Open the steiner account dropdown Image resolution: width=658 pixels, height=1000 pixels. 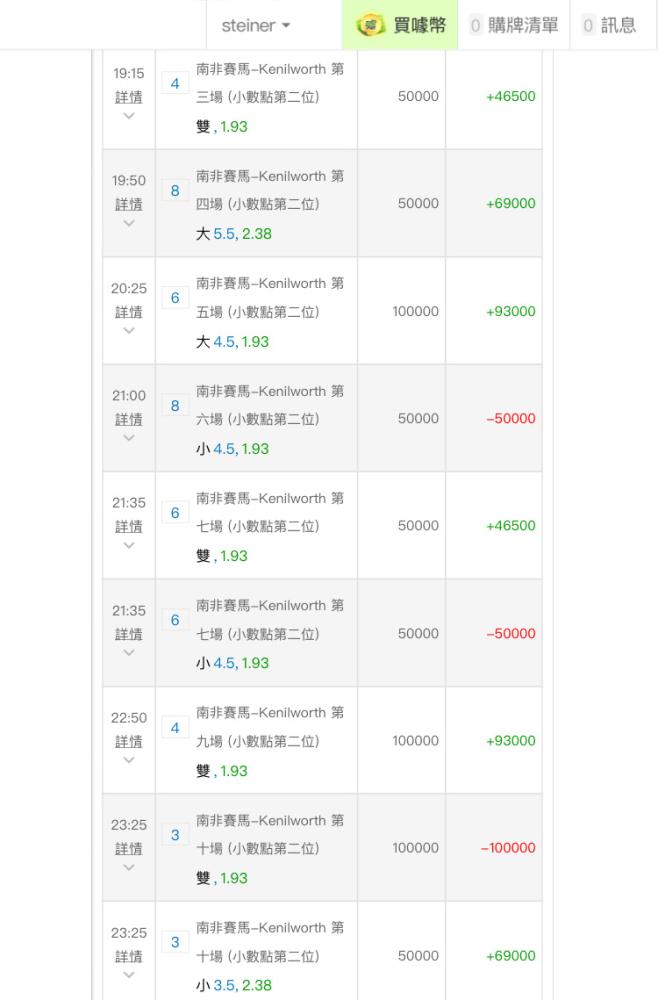[256, 26]
